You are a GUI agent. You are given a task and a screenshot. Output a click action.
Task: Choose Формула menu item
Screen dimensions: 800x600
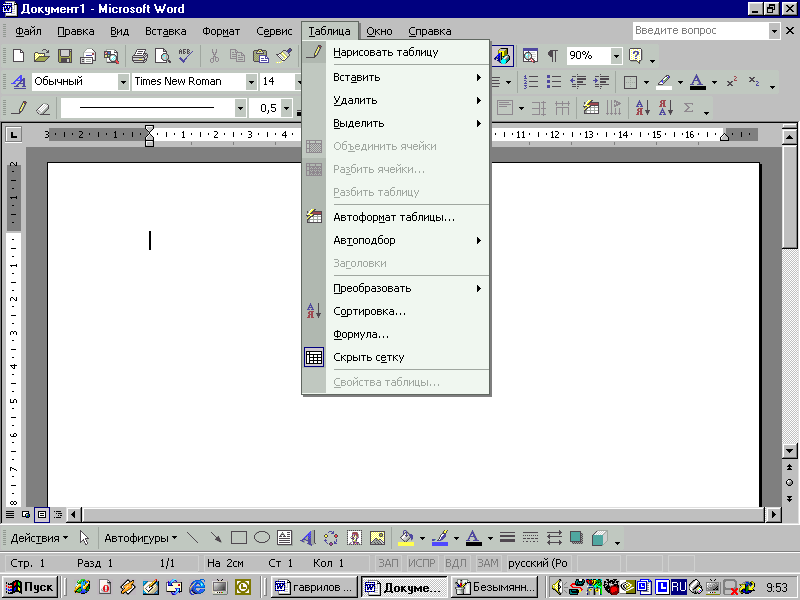(x=396, y=334)
